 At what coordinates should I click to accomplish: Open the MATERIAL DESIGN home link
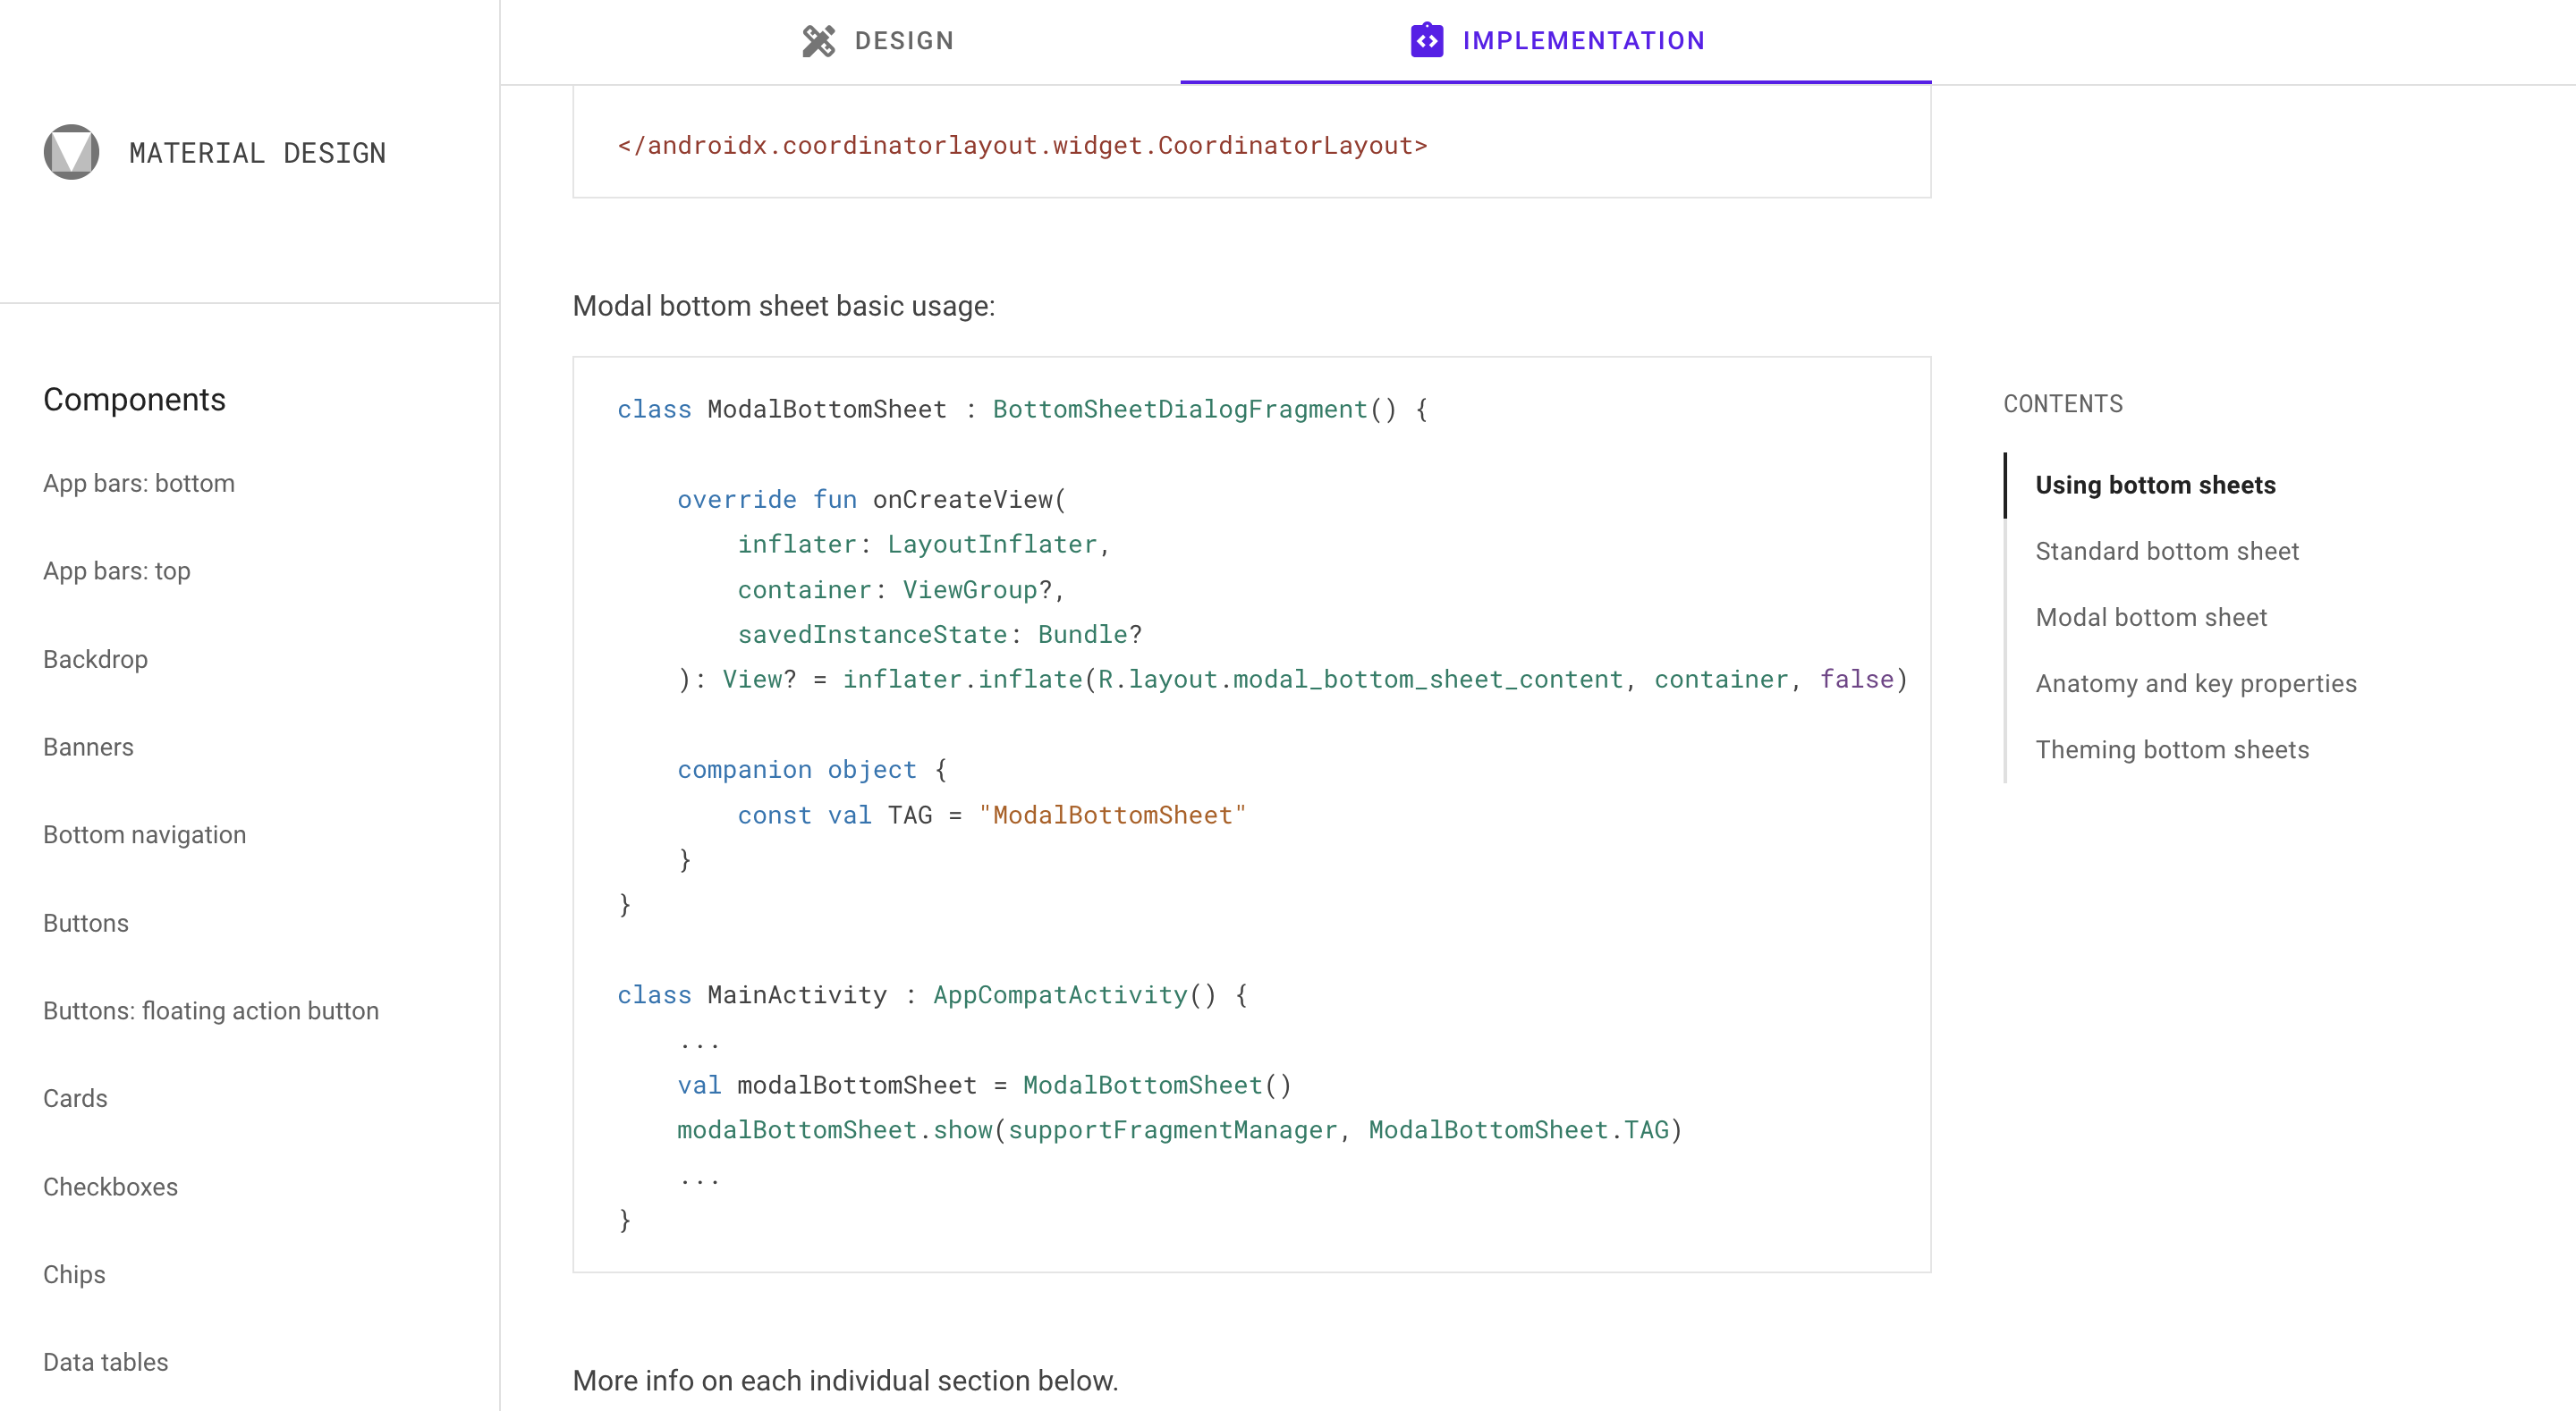257,153
